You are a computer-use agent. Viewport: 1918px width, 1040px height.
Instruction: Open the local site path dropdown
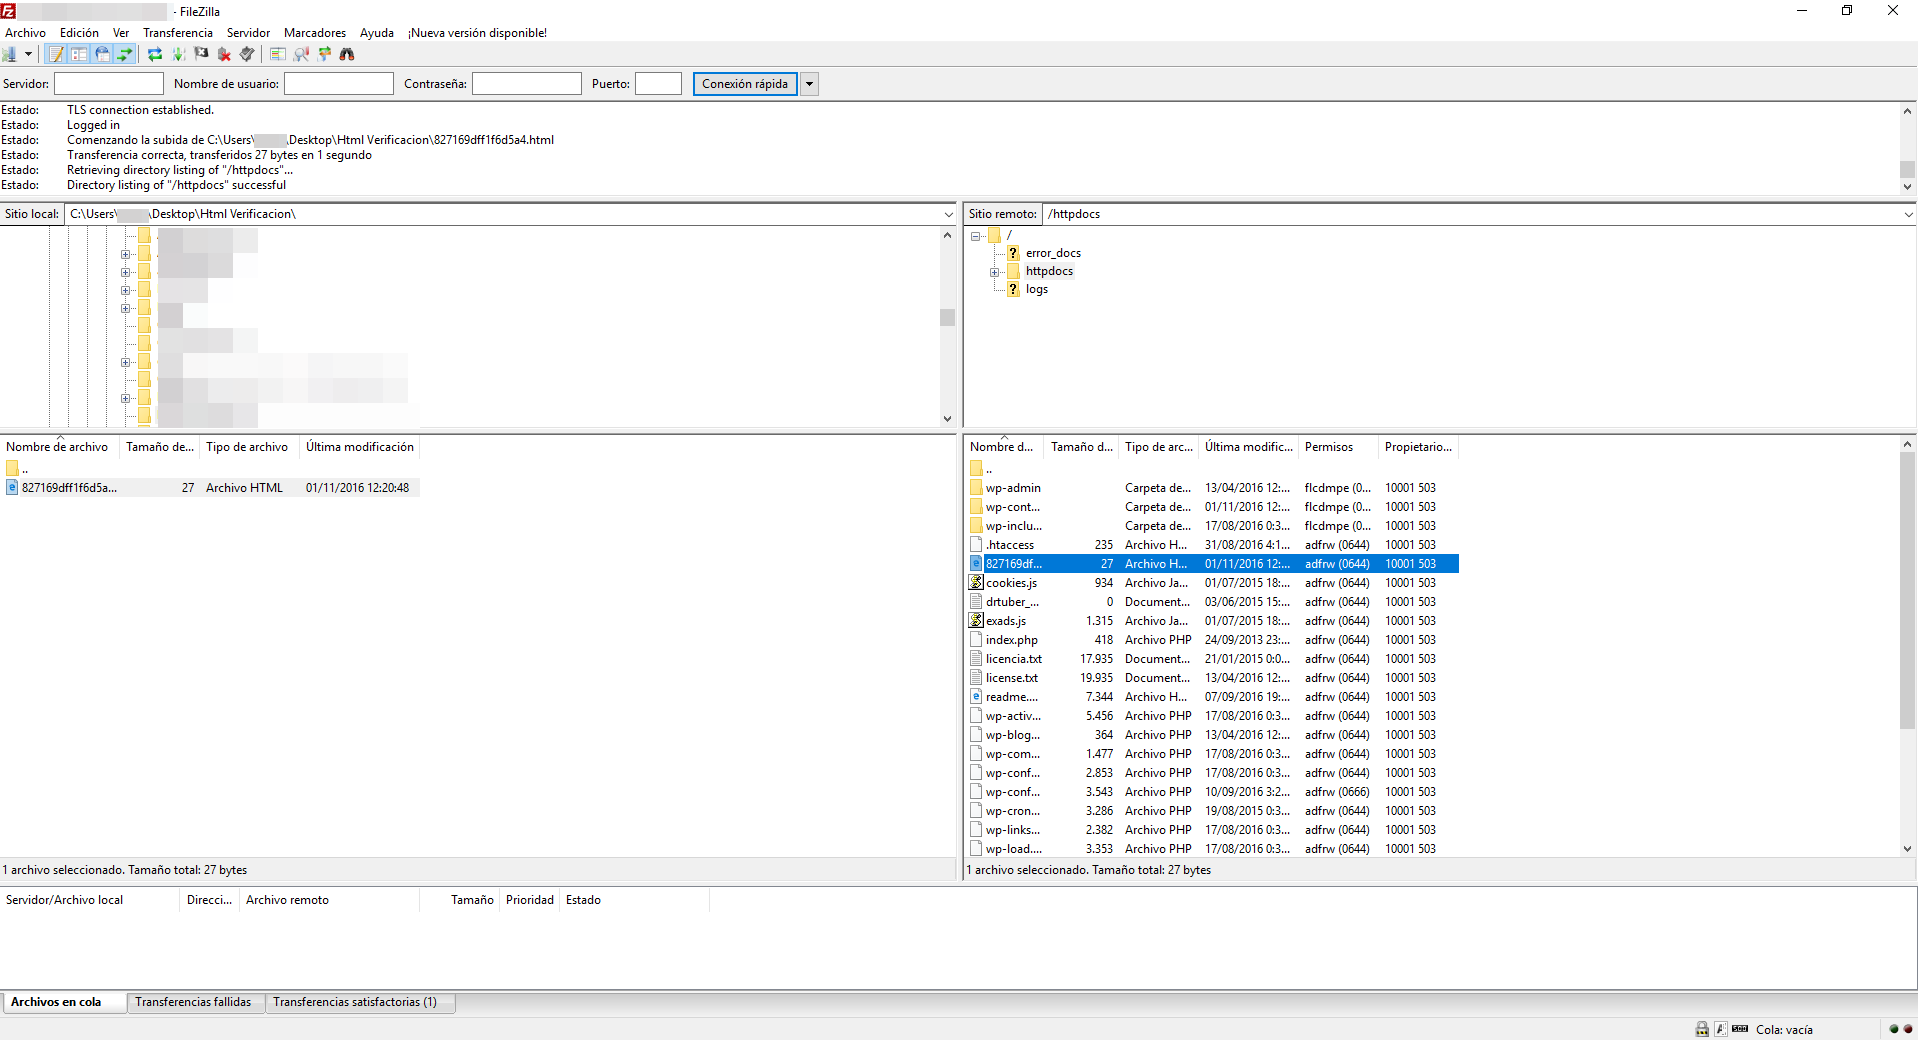pyautogui.click(x=948, y=214)
